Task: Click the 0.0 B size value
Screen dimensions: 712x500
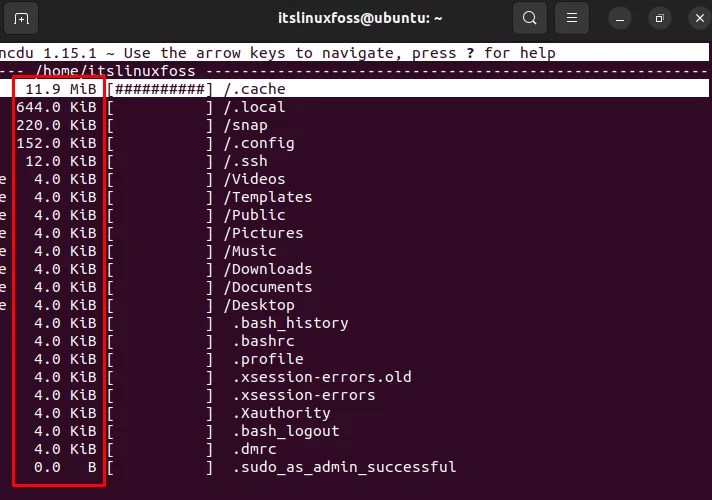Action: coord(65,467)
